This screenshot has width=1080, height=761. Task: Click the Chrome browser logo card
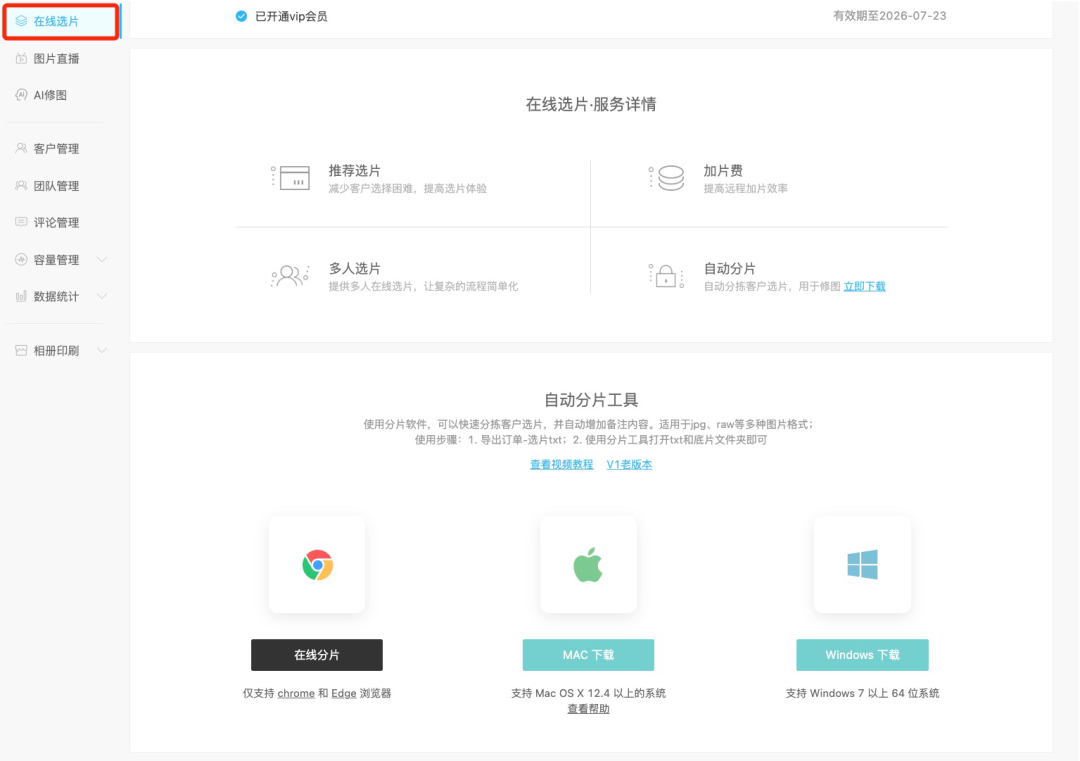coord(317,565)
